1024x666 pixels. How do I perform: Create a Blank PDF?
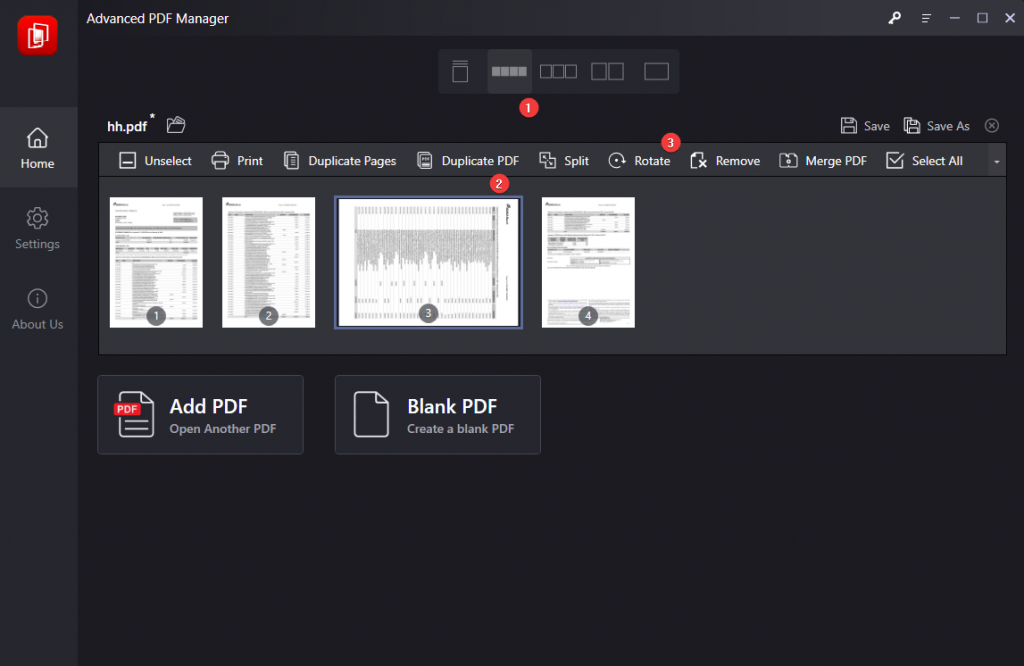coord(437,414)
